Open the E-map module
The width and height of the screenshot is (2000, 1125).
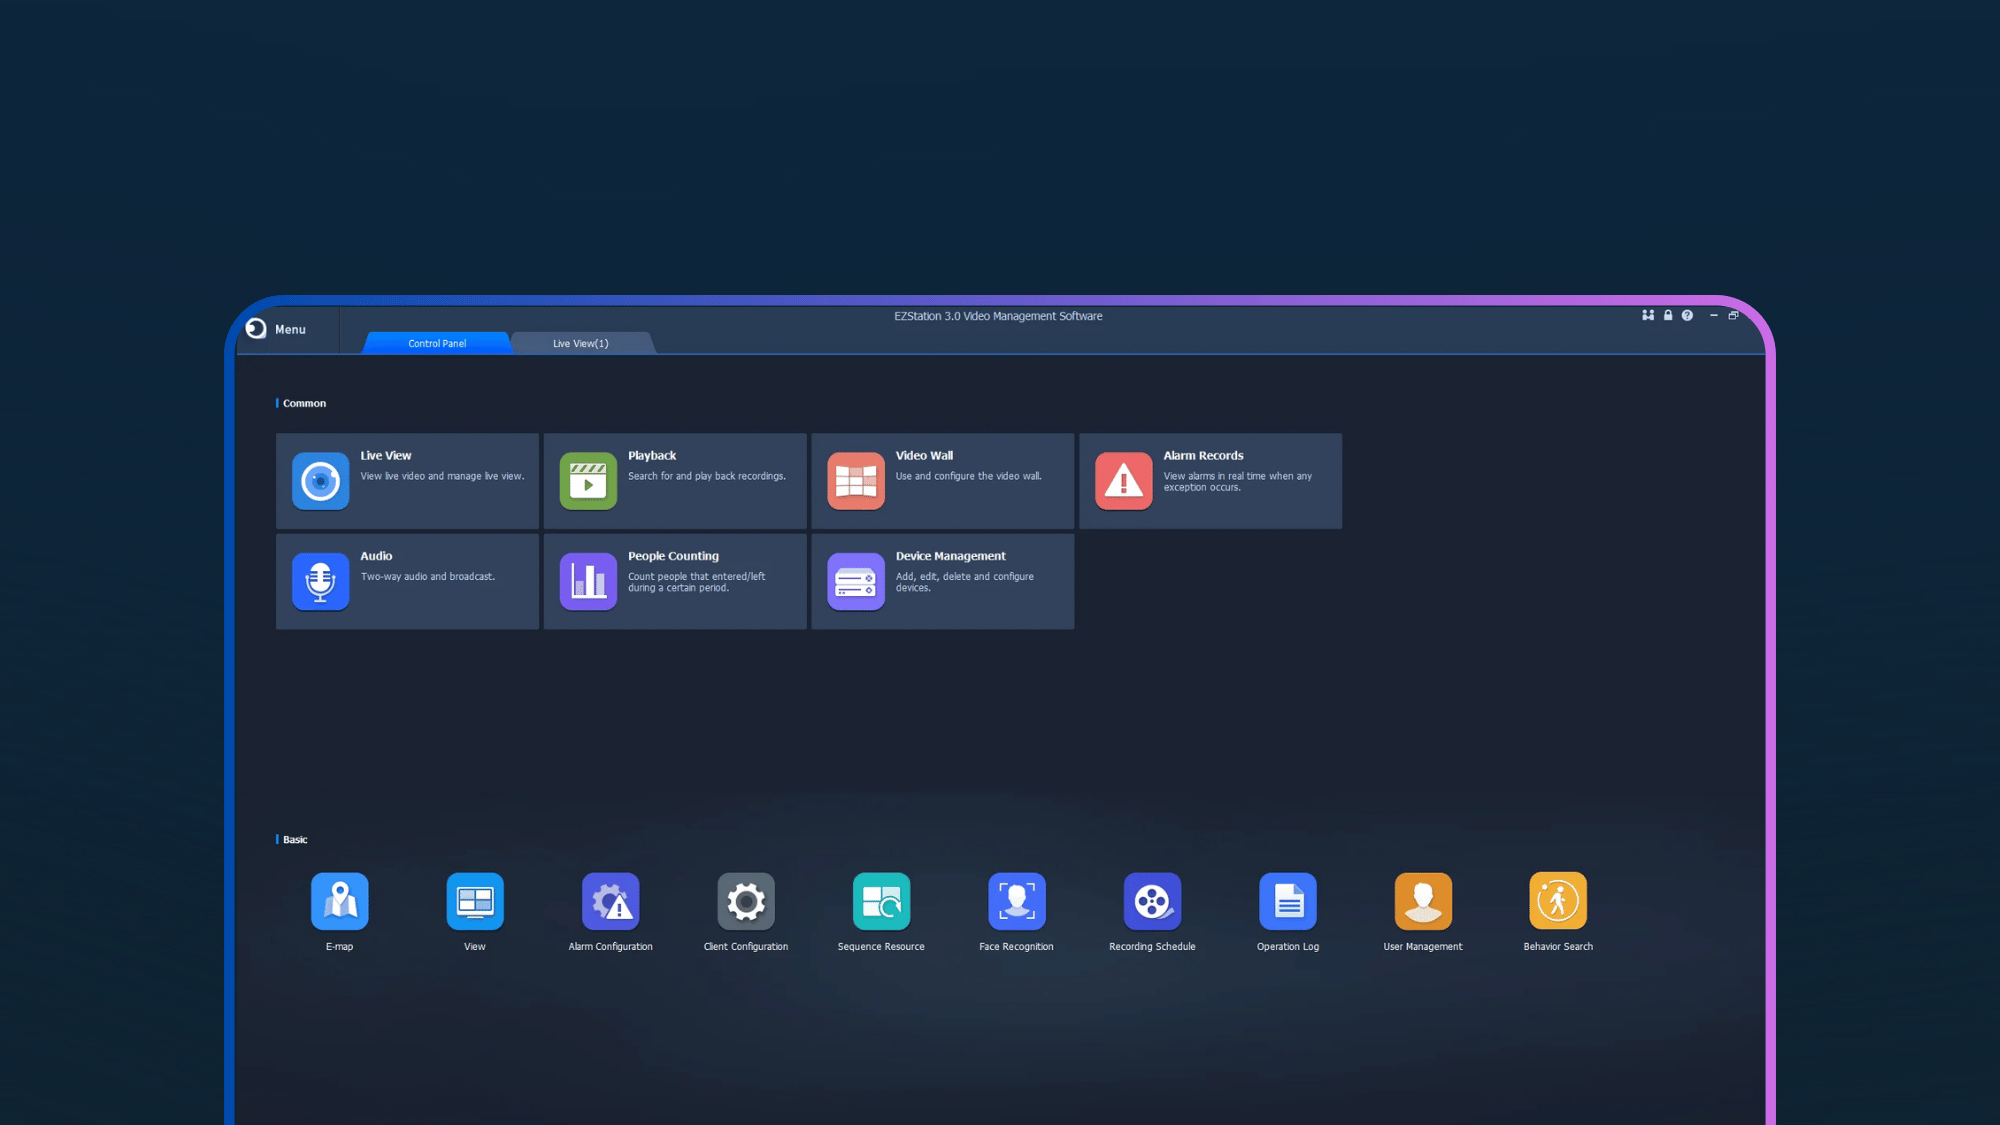coord(339,900)
